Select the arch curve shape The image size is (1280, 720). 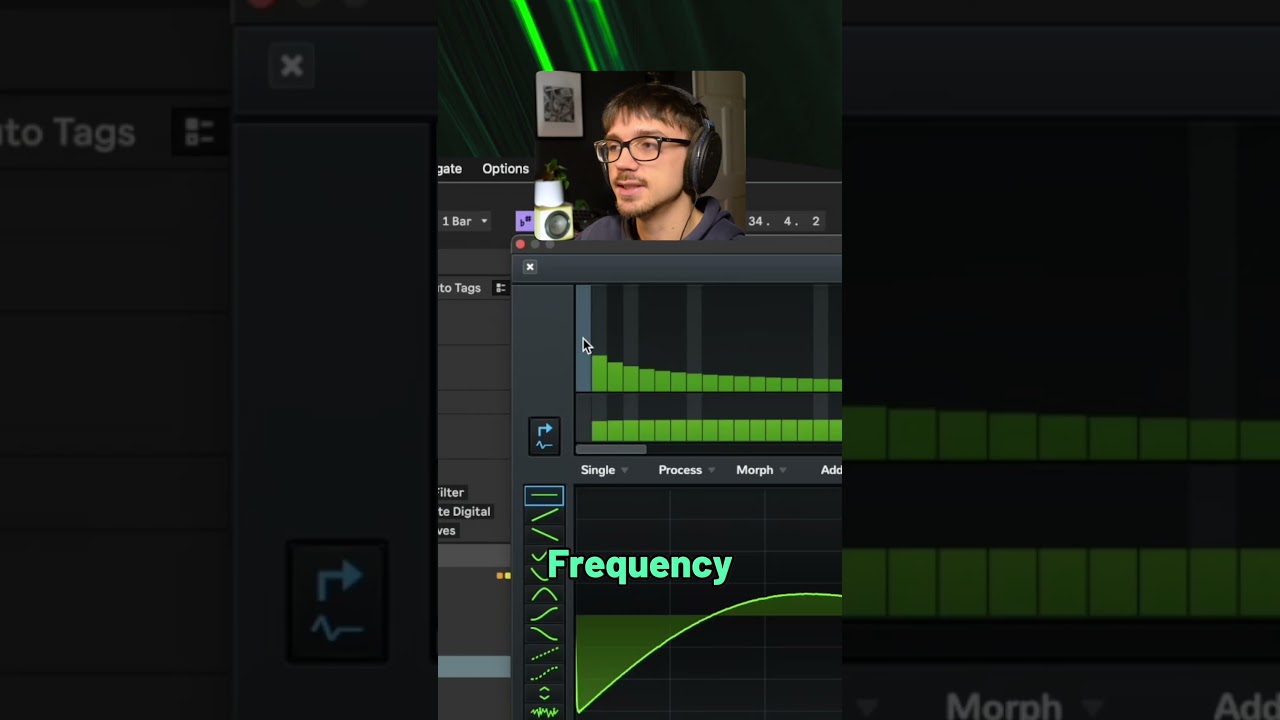coord(544,595)
